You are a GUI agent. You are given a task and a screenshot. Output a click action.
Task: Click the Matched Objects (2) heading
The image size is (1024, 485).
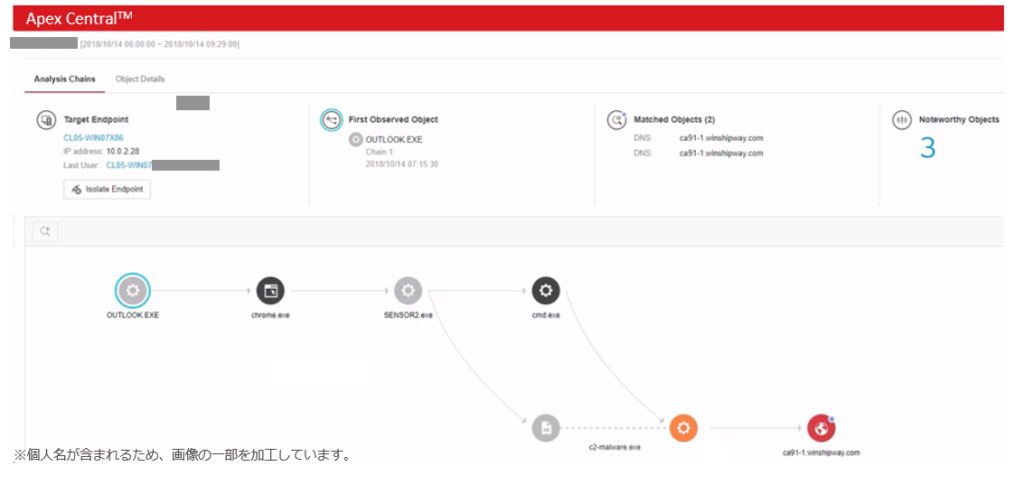click(x=674, y=120)
